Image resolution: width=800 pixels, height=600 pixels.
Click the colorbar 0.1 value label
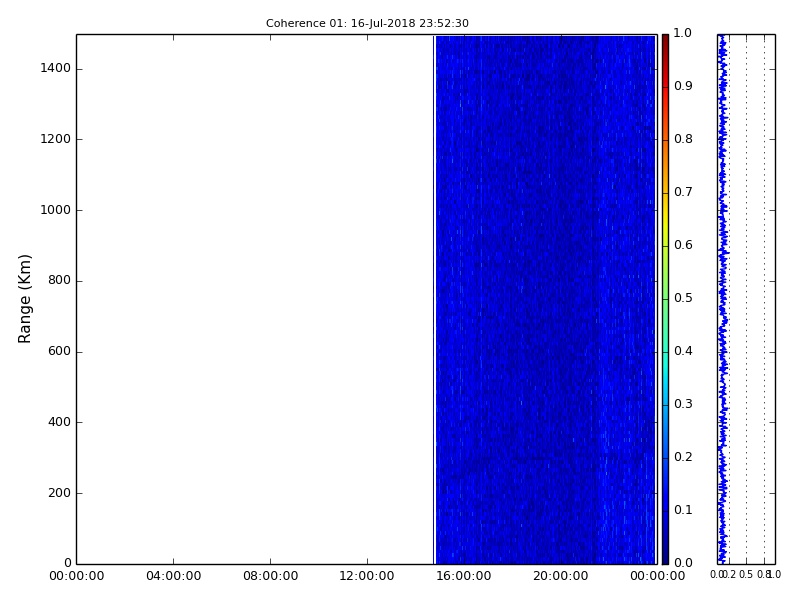[683, 510]
